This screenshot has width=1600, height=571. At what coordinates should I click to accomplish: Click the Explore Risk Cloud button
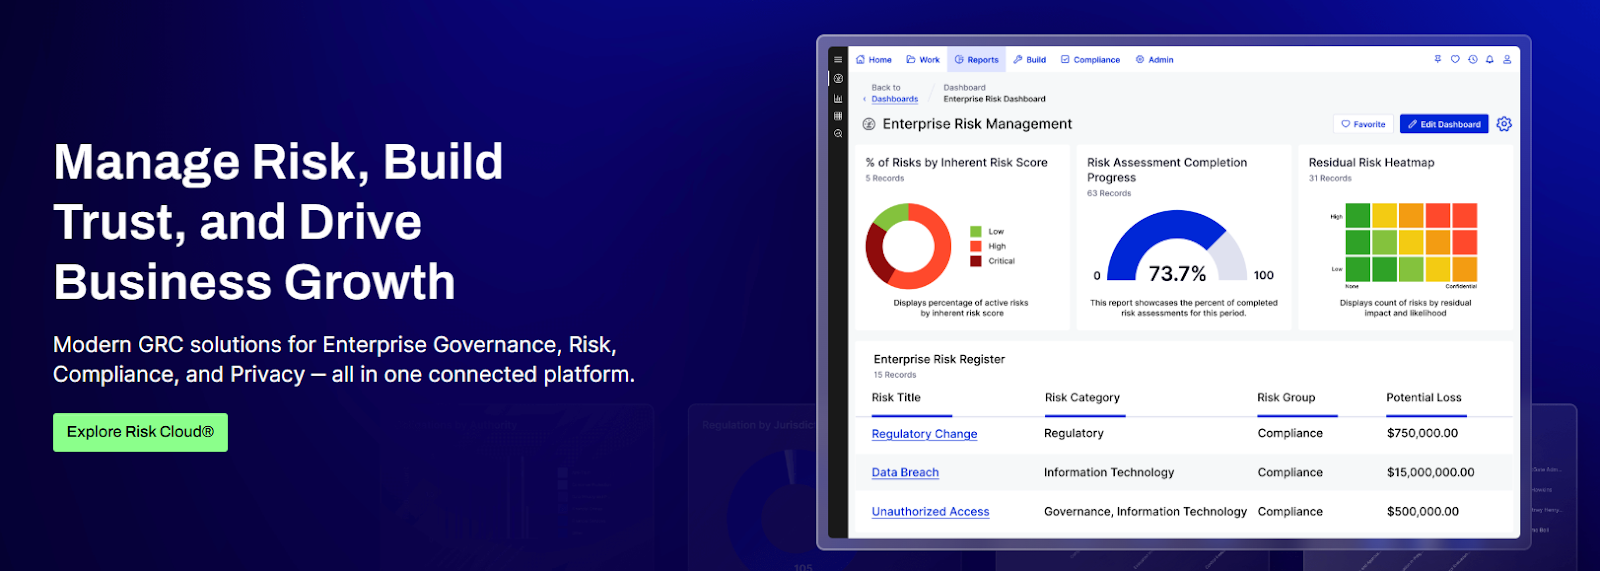click(140, 432)
